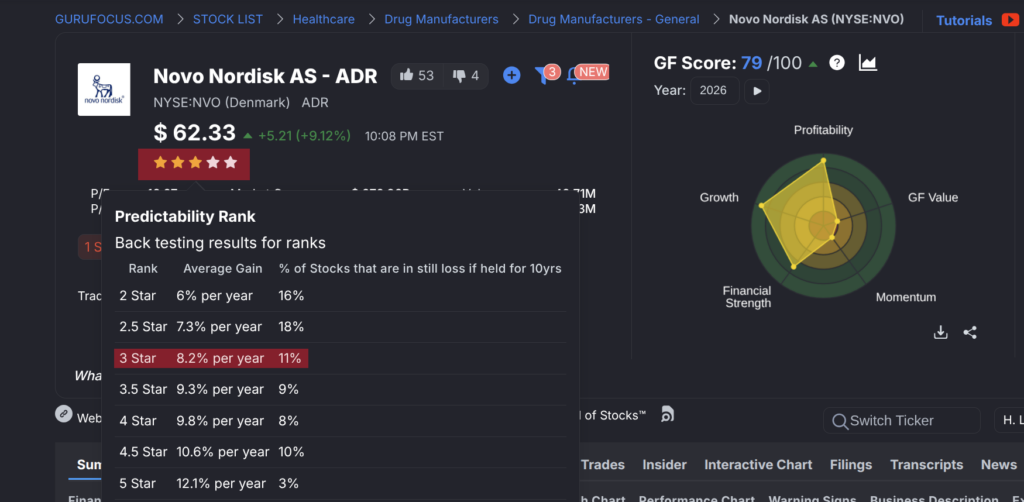Click the website link chain icon
1024x502 pixels.
coord(64,414)
